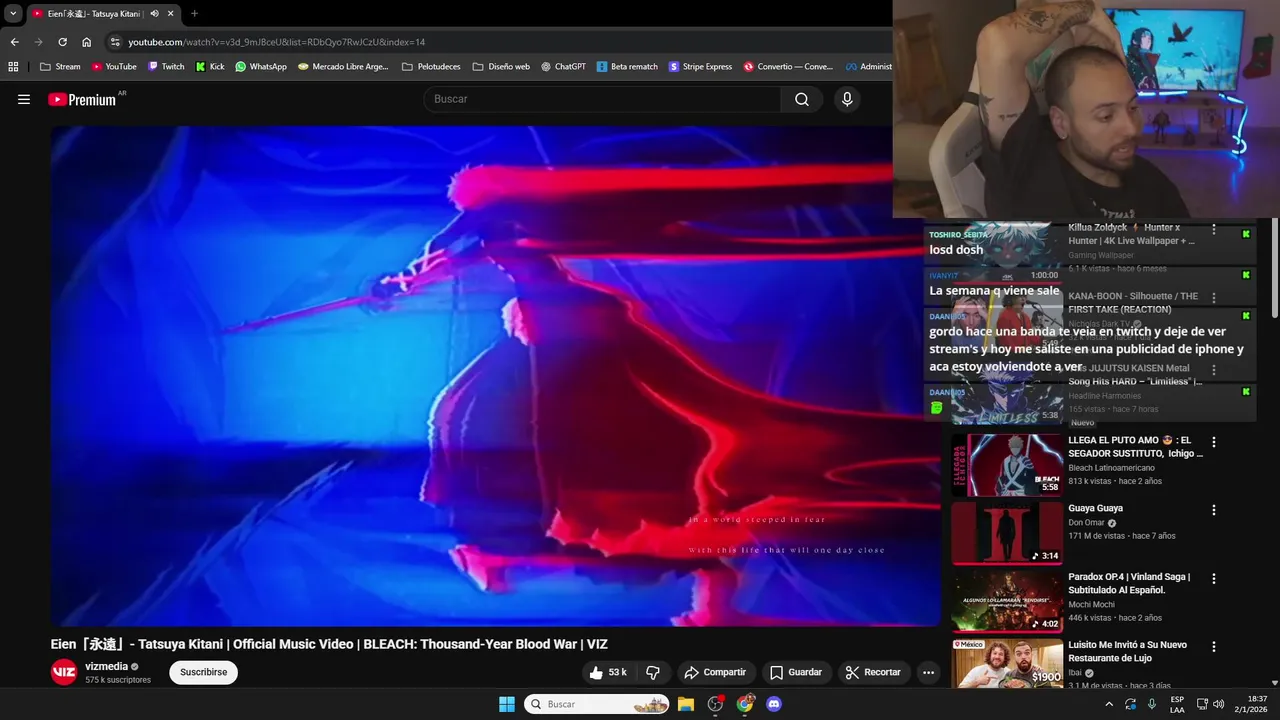Image resolution: width=1280 pixels, height=720 pixels.
Task: Open Mercado Libre Argentina bookmark
Action: coord(343,67)
